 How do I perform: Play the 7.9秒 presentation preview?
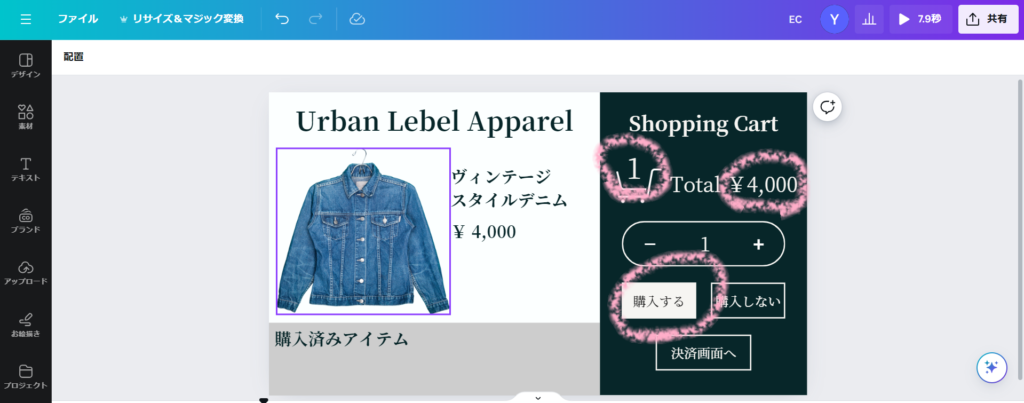(x=920, y=19)
